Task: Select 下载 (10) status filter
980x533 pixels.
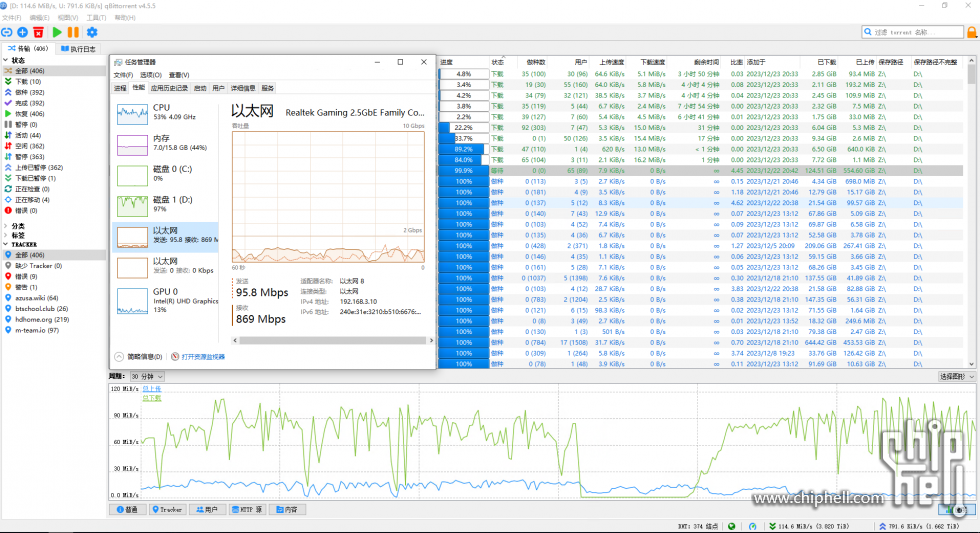Action: pos(28,82)
